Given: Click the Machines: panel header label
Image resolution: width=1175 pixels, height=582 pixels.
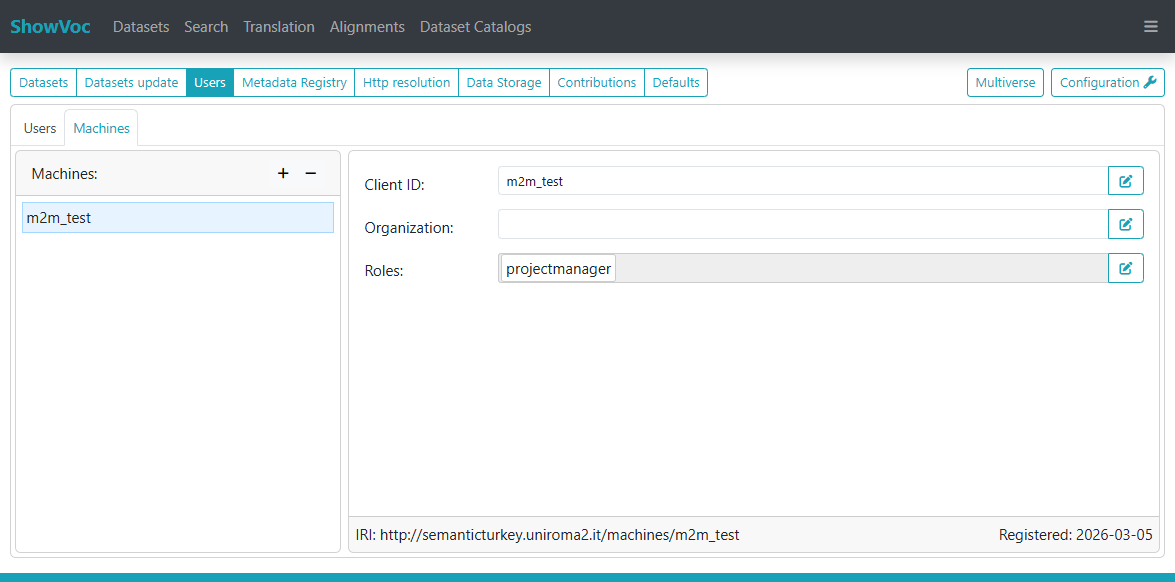Looking at the screenshot, I should 64,174.
